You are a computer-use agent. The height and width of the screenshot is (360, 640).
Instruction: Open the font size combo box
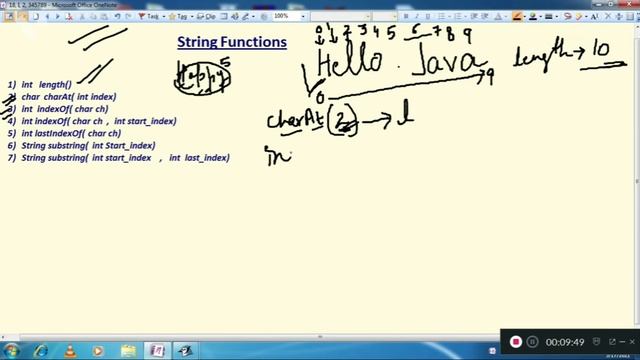tap(384, 16)
